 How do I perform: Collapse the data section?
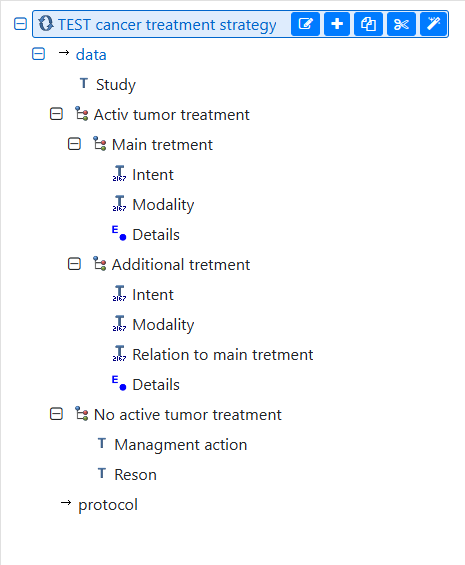tap(38, 54)
